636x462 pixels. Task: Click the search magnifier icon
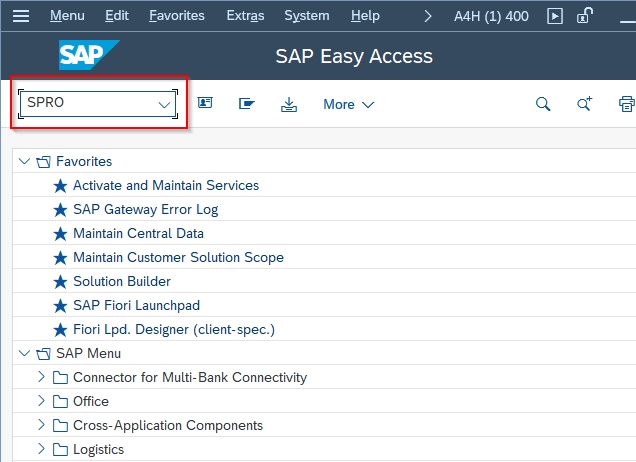pos(543,104)
